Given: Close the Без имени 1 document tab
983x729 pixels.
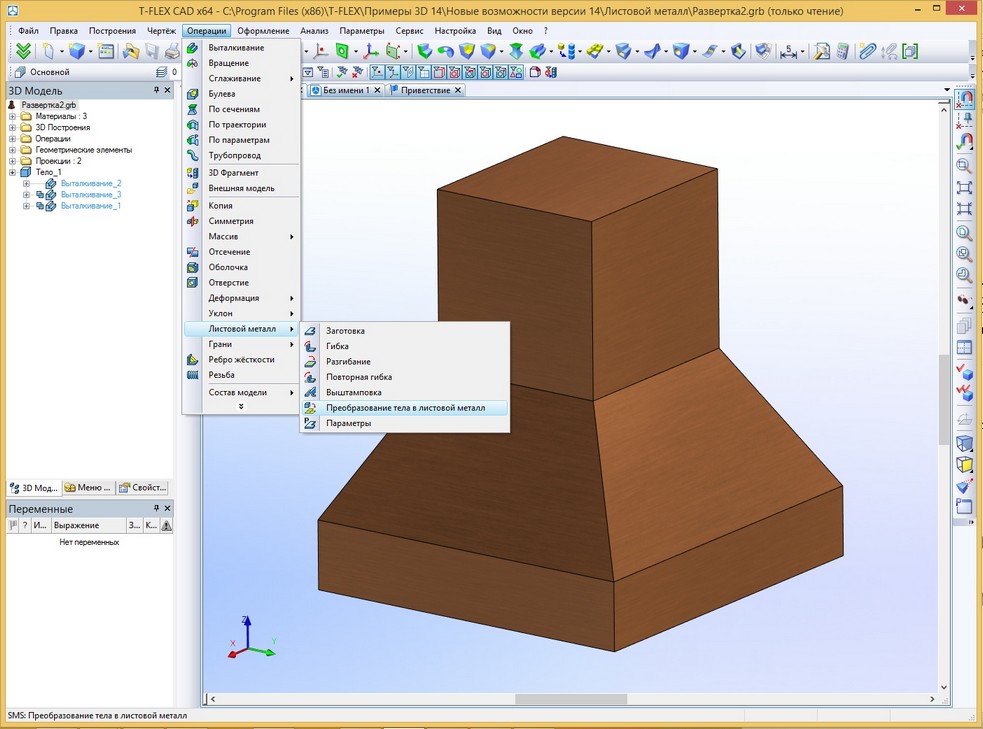Looking at the screenshot, I should (378, 90).
